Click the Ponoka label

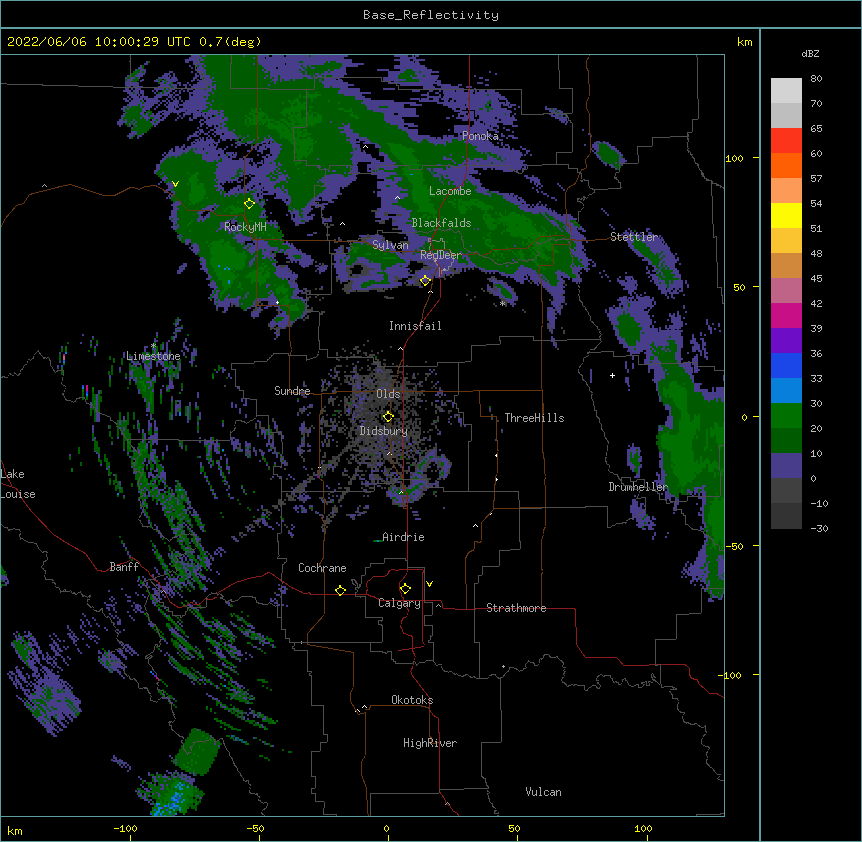[x=480, y=136]
